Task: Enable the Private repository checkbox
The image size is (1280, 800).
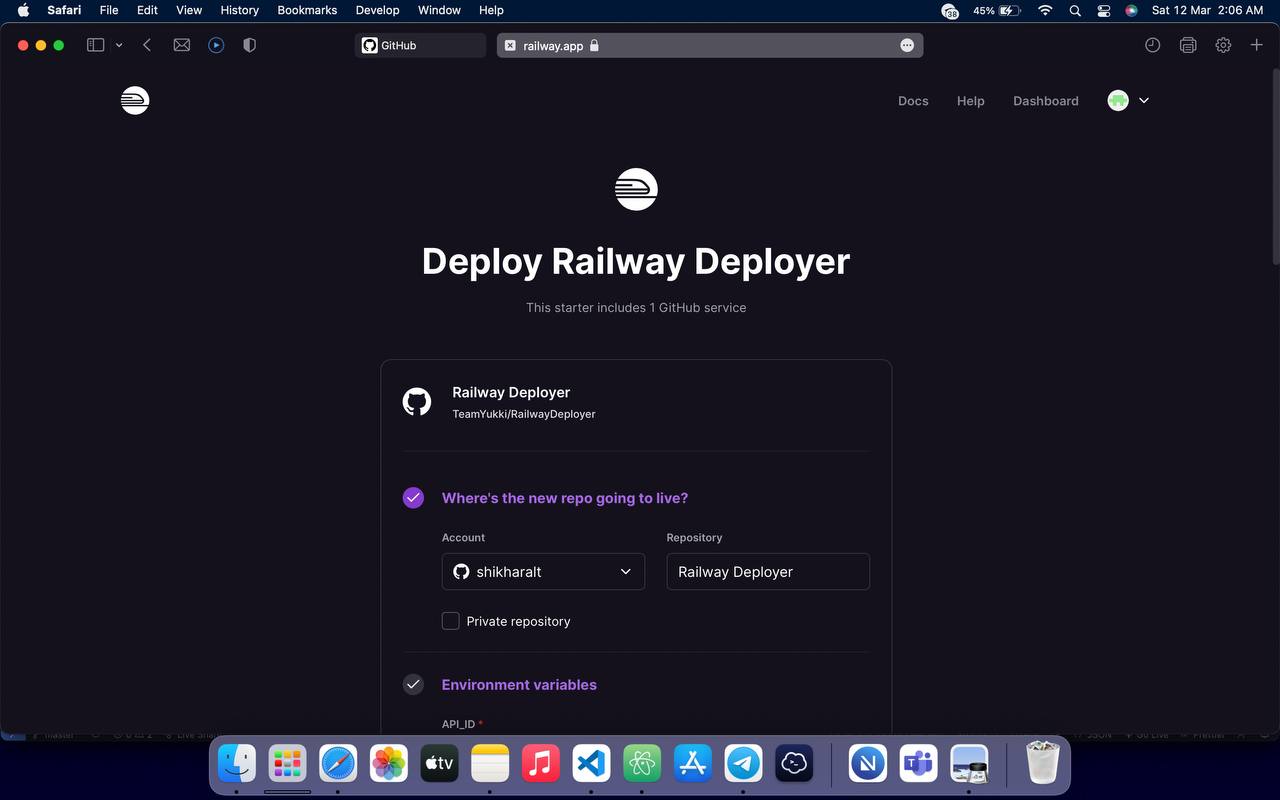Action: coord(451,621)
